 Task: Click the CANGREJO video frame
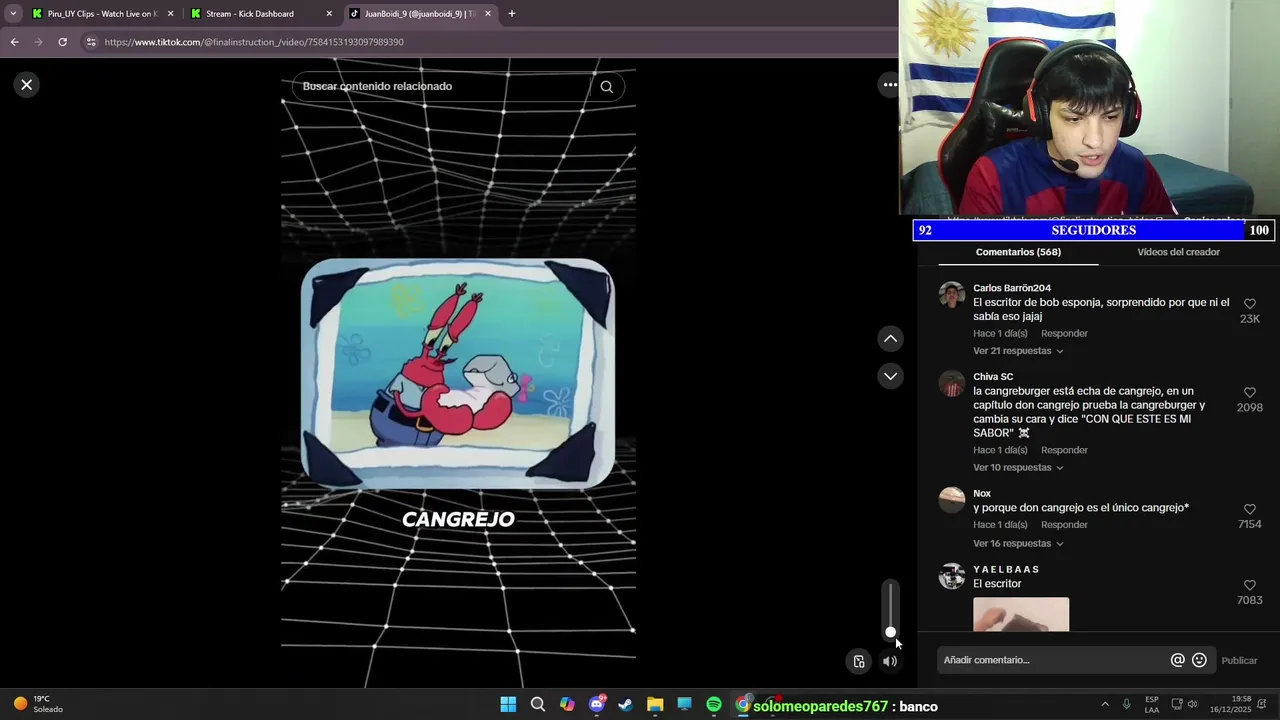[x=458, y=374]
